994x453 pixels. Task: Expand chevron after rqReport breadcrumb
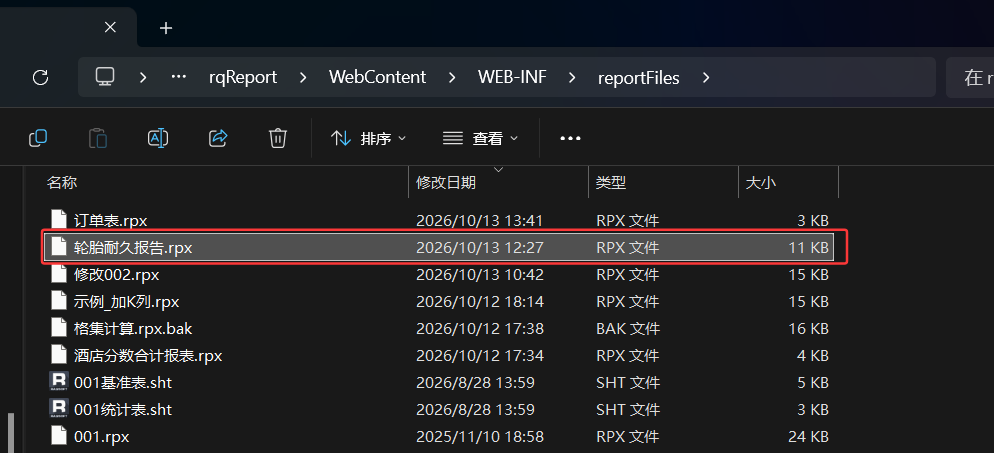tap(302, 77)
